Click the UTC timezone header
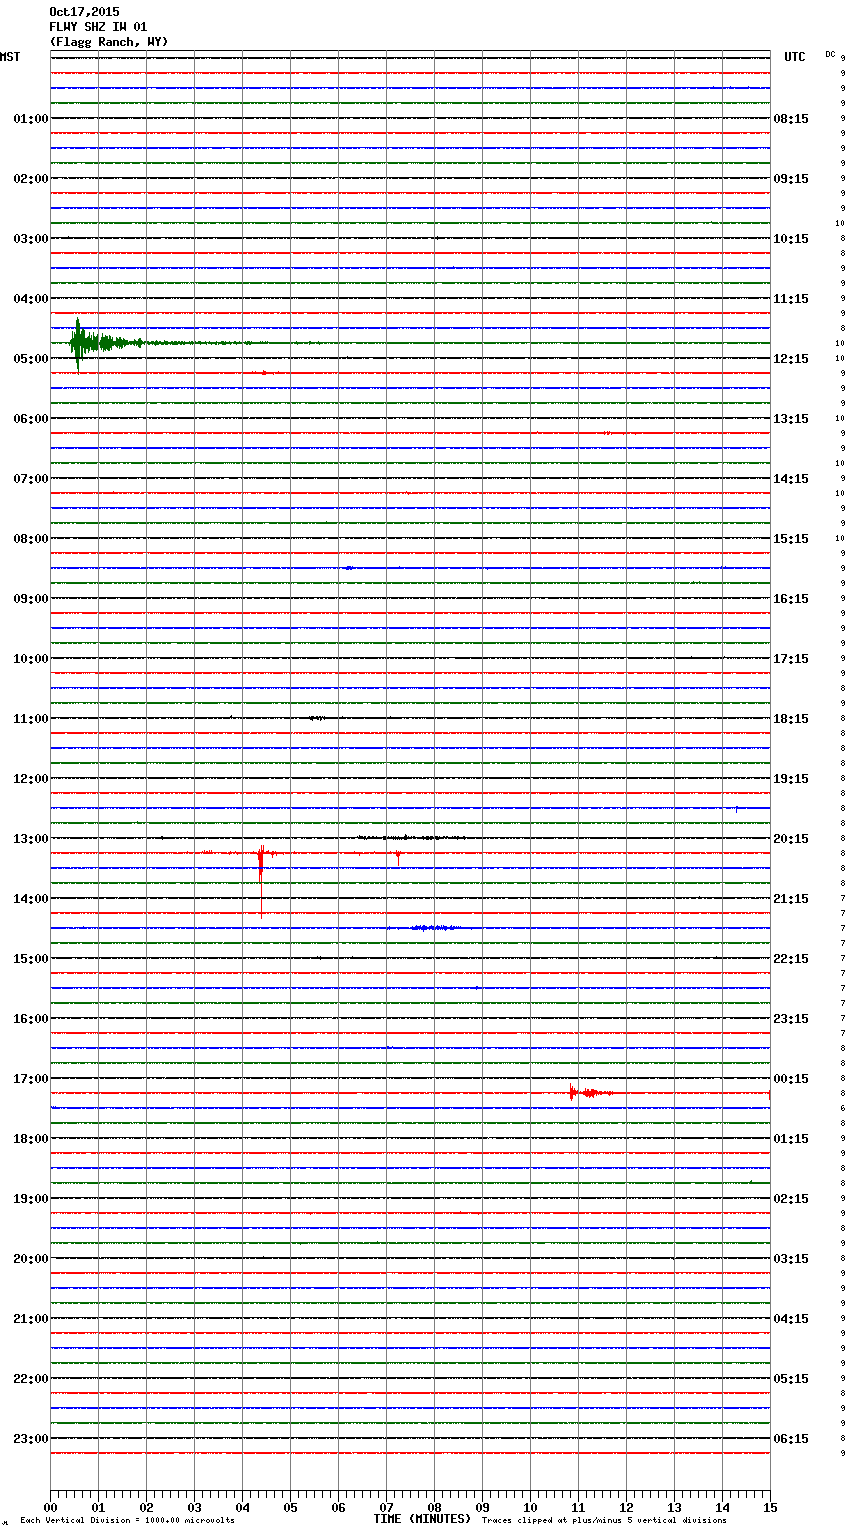This screenshot has width=850, height=1534. (x=795, y=57)
